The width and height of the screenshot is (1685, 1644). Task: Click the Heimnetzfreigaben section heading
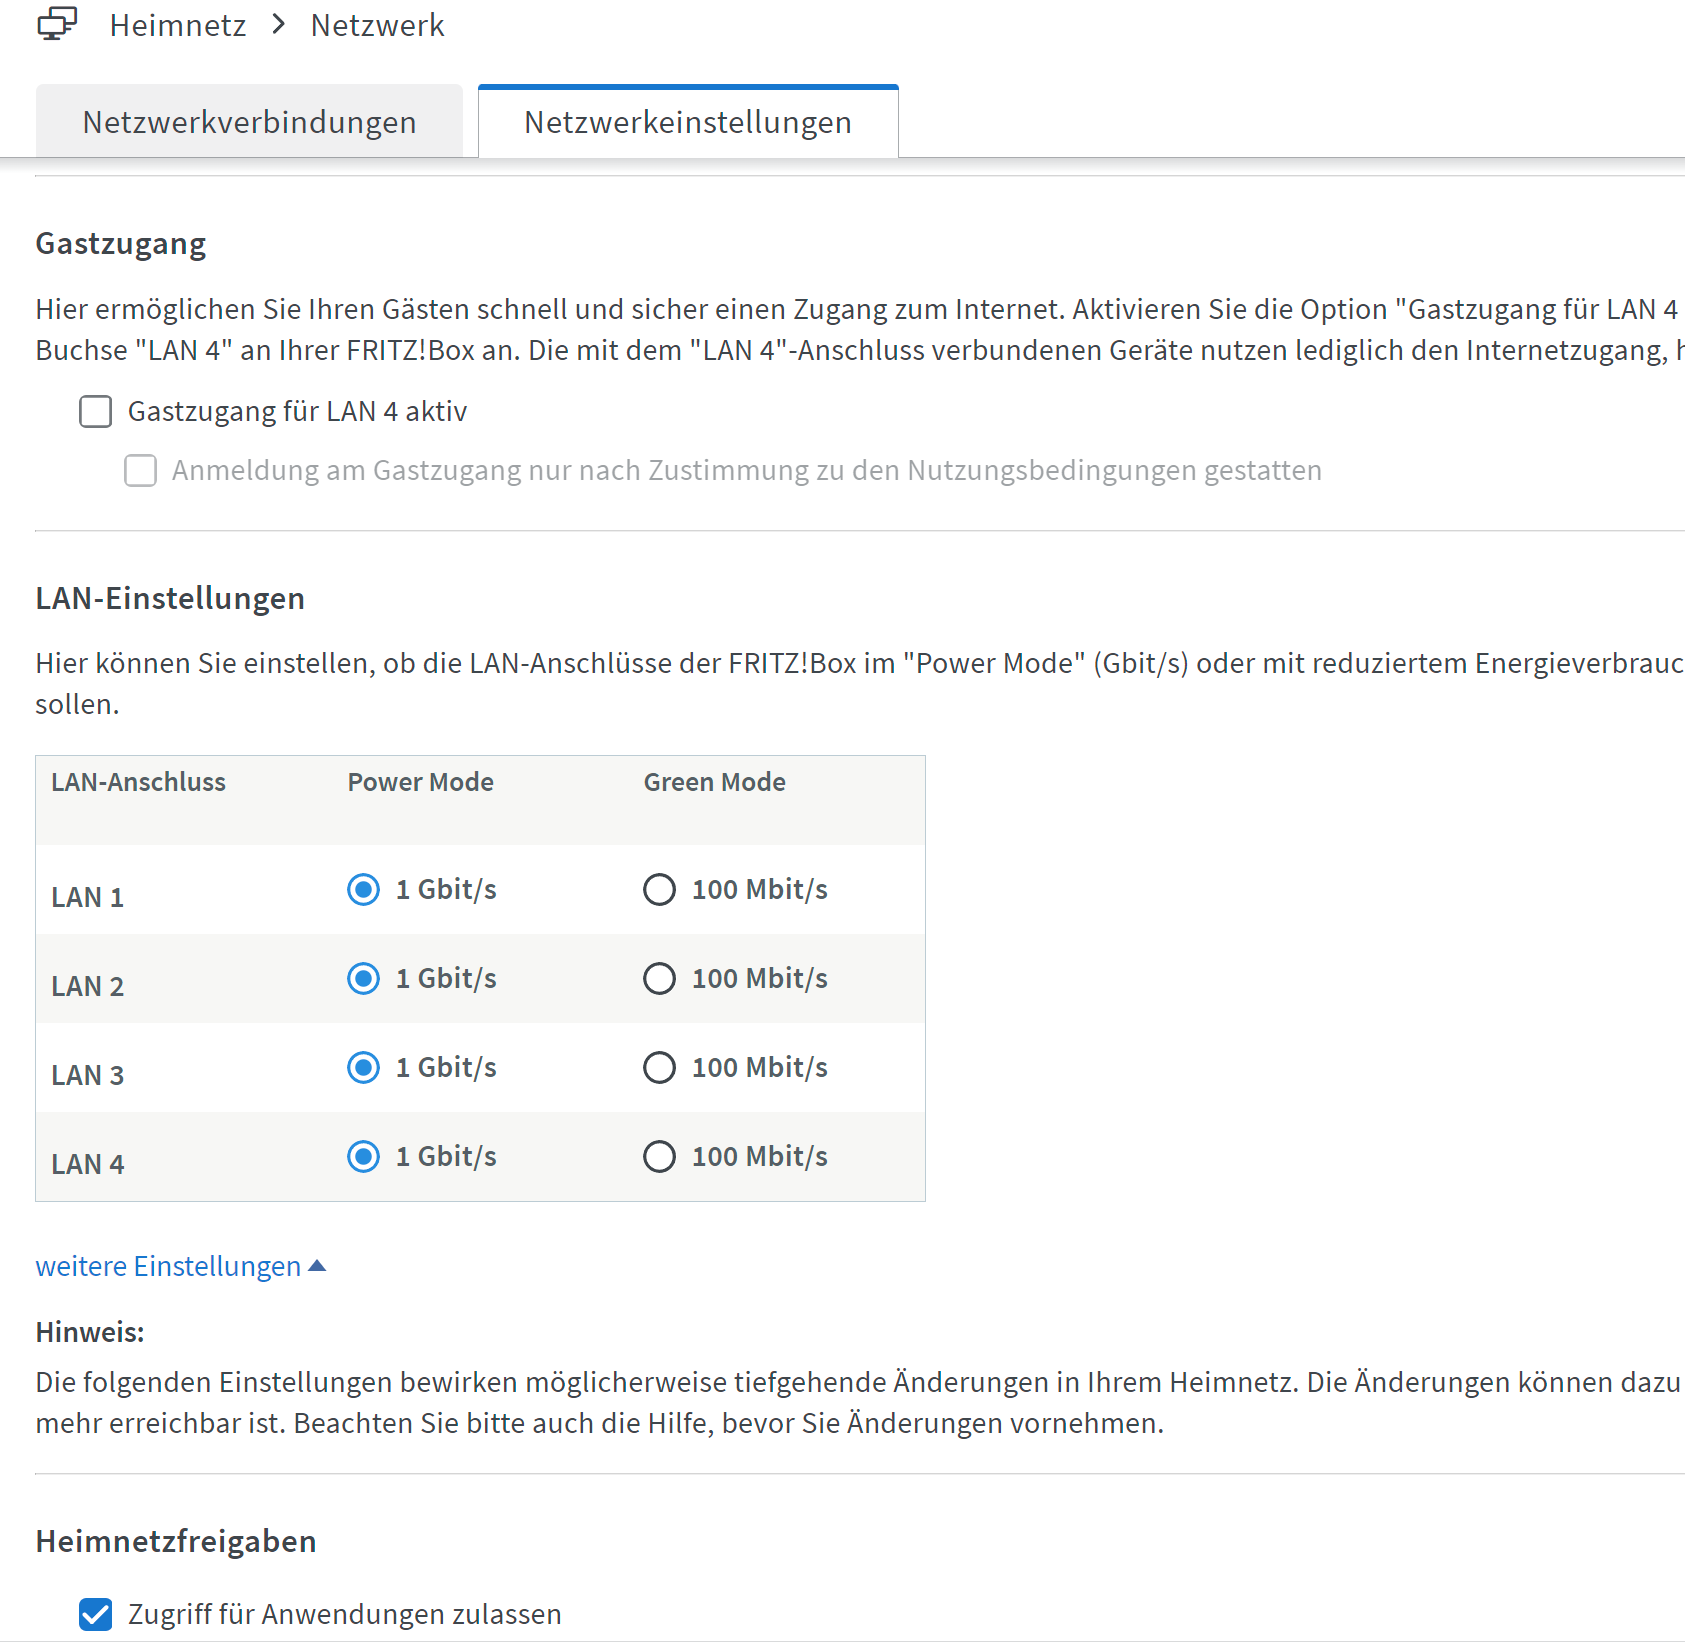(x=176, y=1541)
